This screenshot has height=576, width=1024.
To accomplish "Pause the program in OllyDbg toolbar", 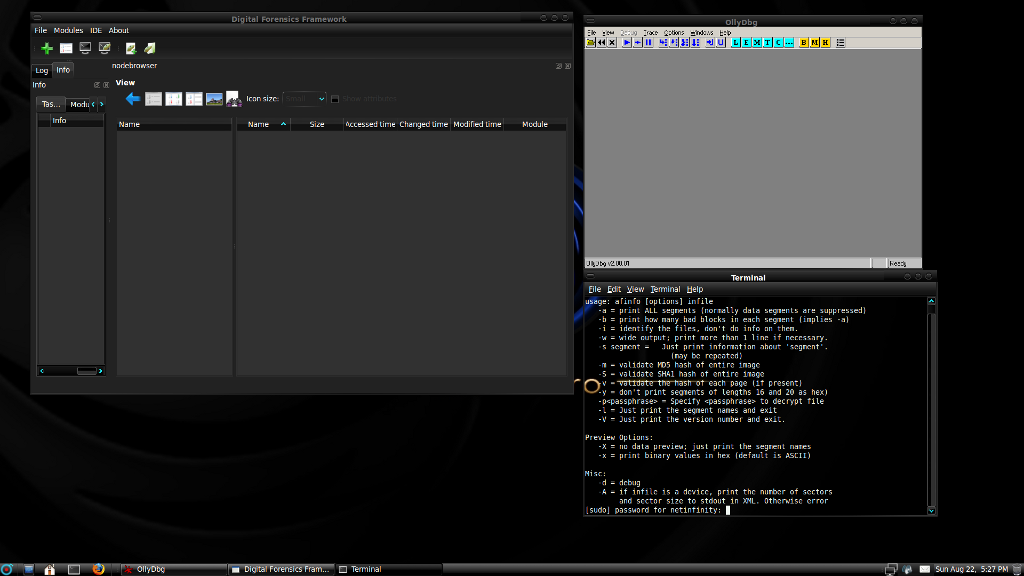I will (x=648, y=42).
